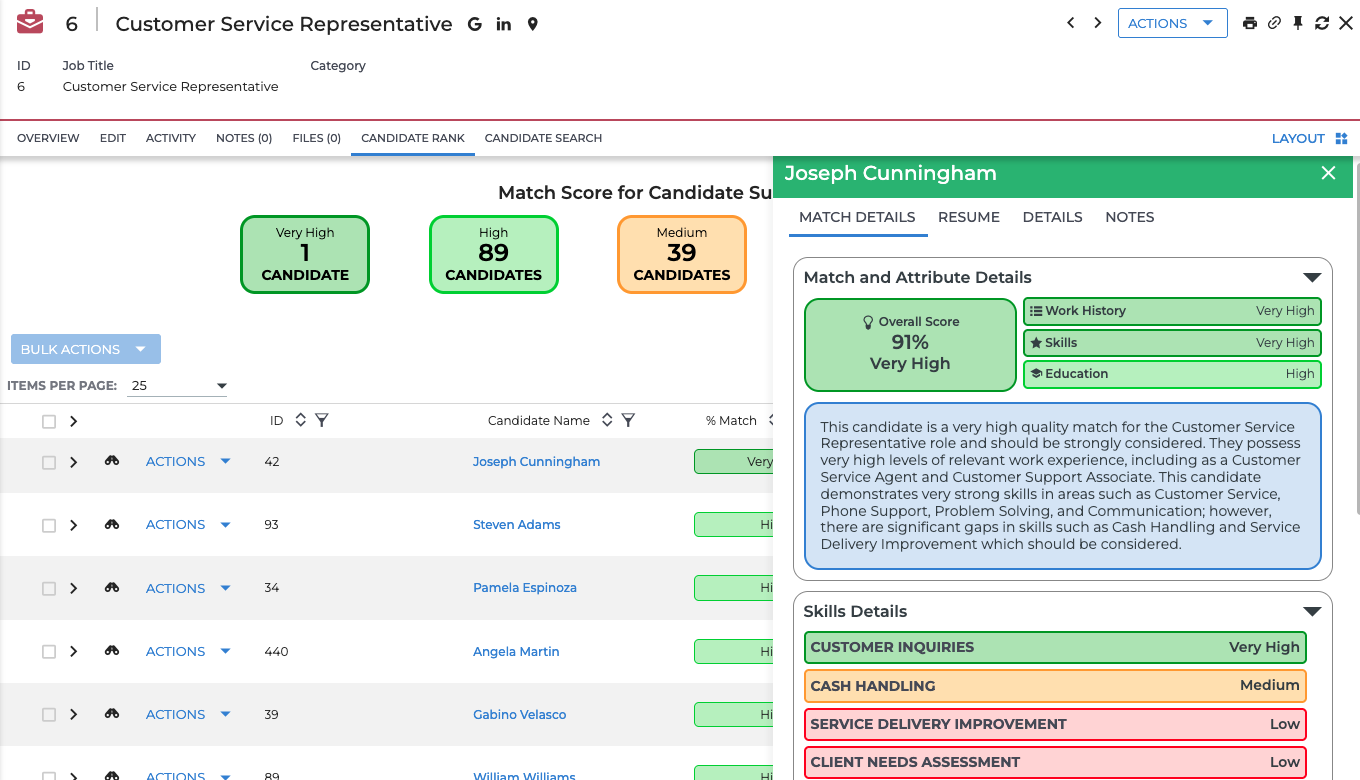Filter the ID column

pos(322,421)
